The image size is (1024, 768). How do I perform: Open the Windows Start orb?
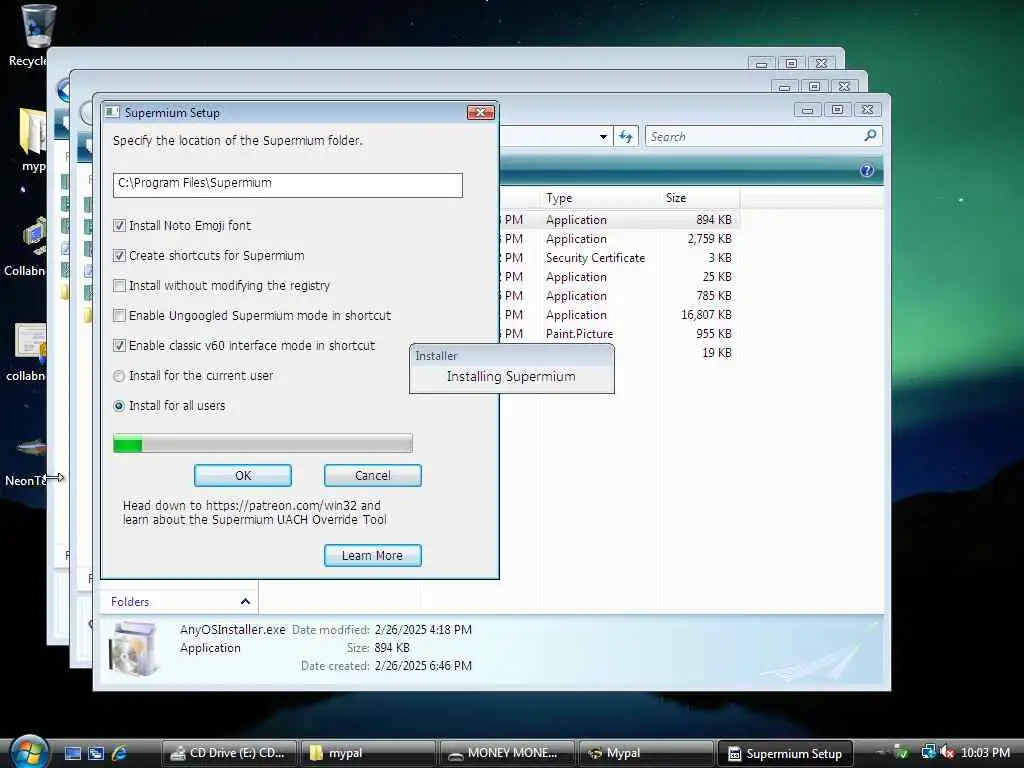(29, 752)
